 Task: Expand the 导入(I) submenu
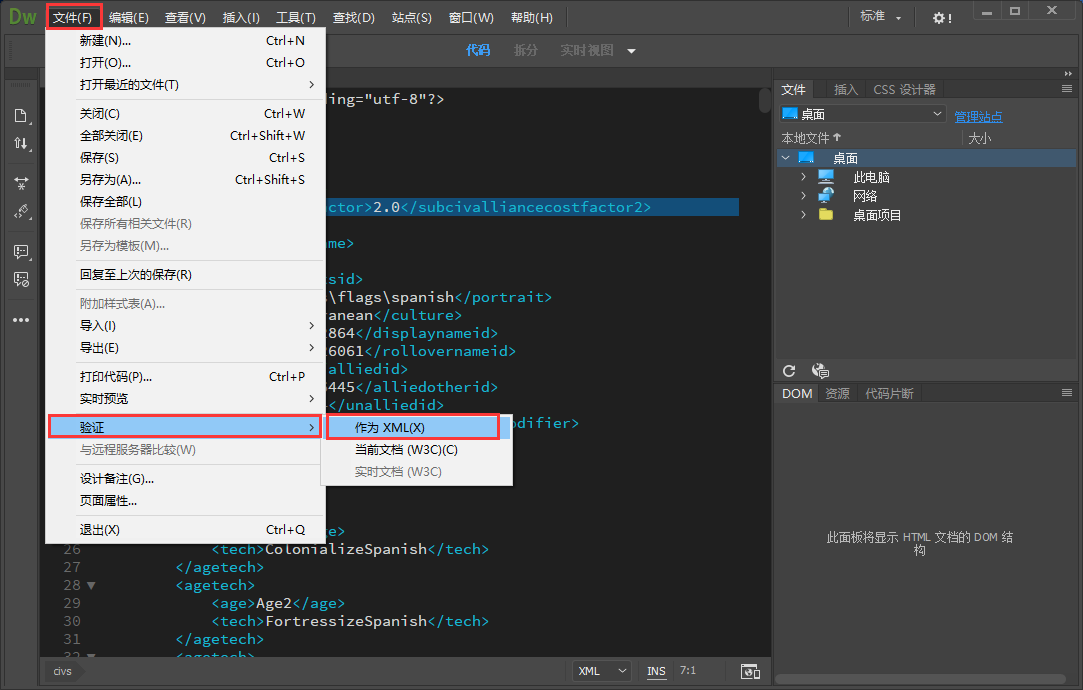coord(185,325)
